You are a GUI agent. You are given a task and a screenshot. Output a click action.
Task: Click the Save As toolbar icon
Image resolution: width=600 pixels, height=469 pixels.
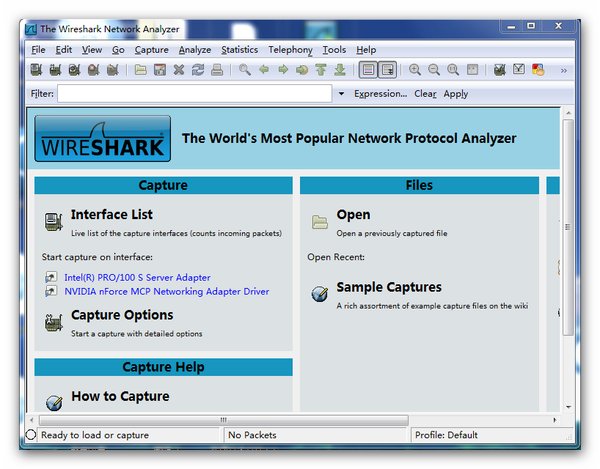coord(160,70)
